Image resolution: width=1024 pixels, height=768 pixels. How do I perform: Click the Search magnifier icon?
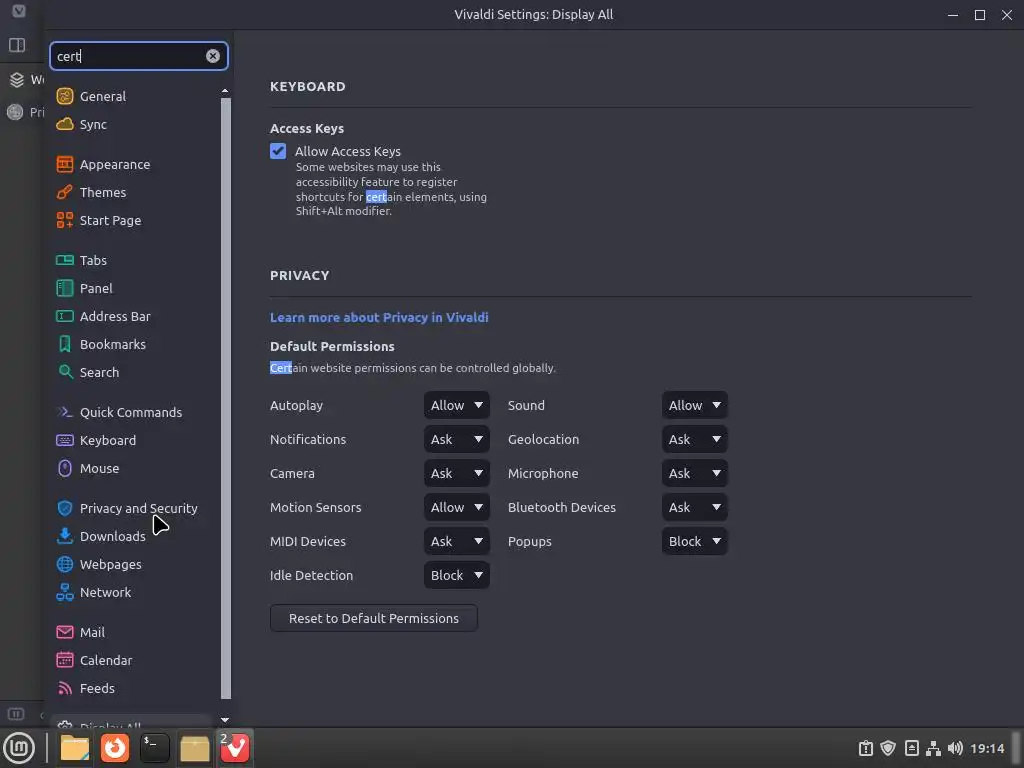(x=65, y=372)
